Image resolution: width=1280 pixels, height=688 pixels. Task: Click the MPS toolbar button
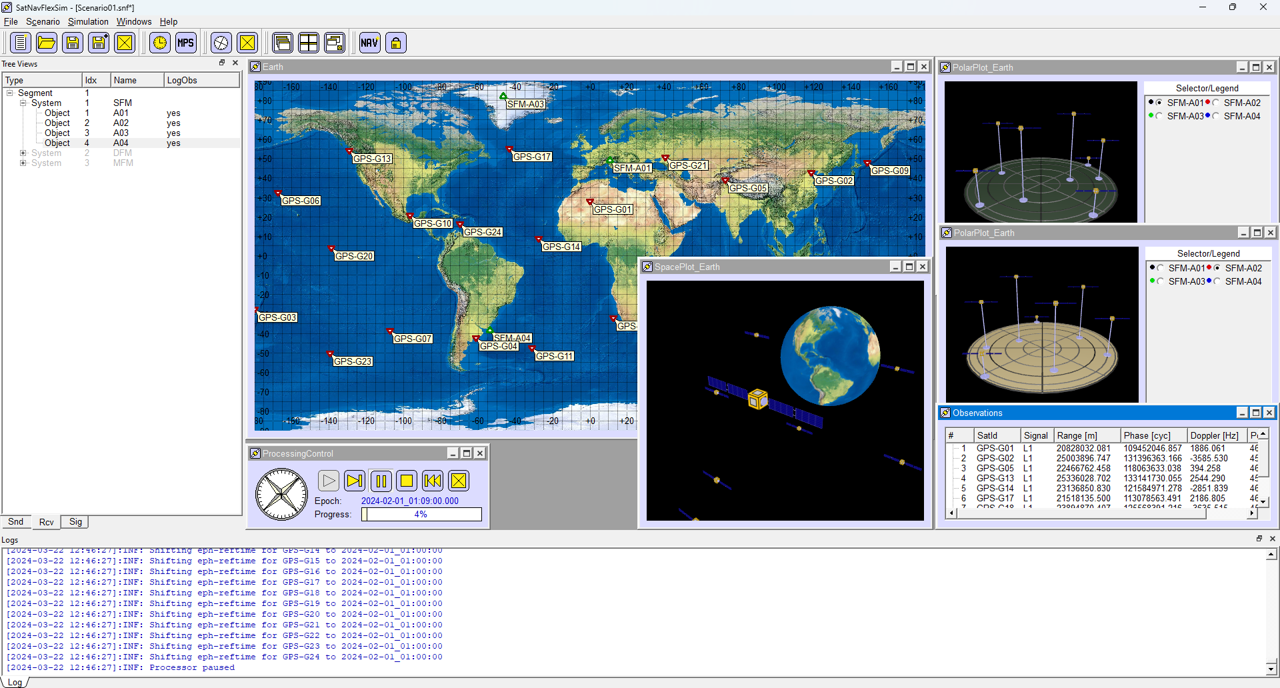[x=185, y=42]
